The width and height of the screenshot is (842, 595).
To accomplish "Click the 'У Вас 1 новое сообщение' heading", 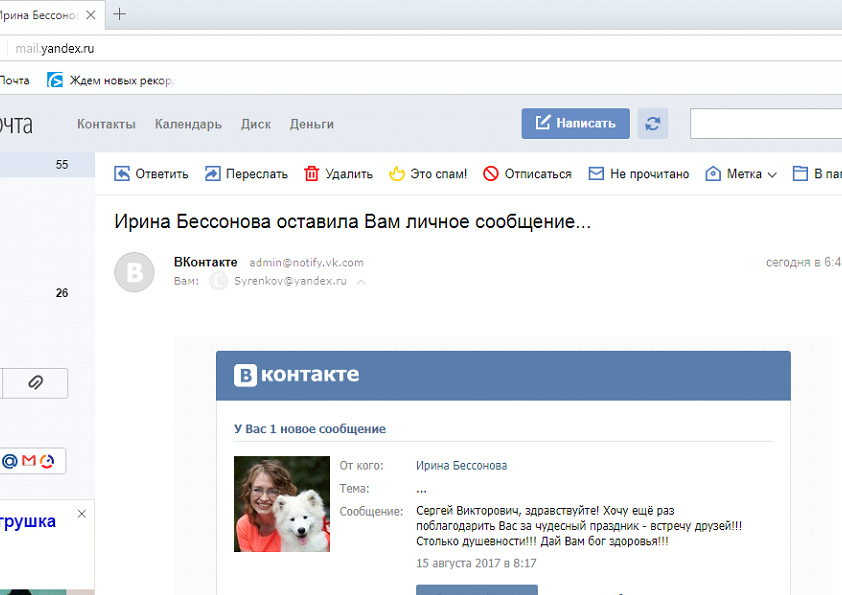I will coord(310,429).
